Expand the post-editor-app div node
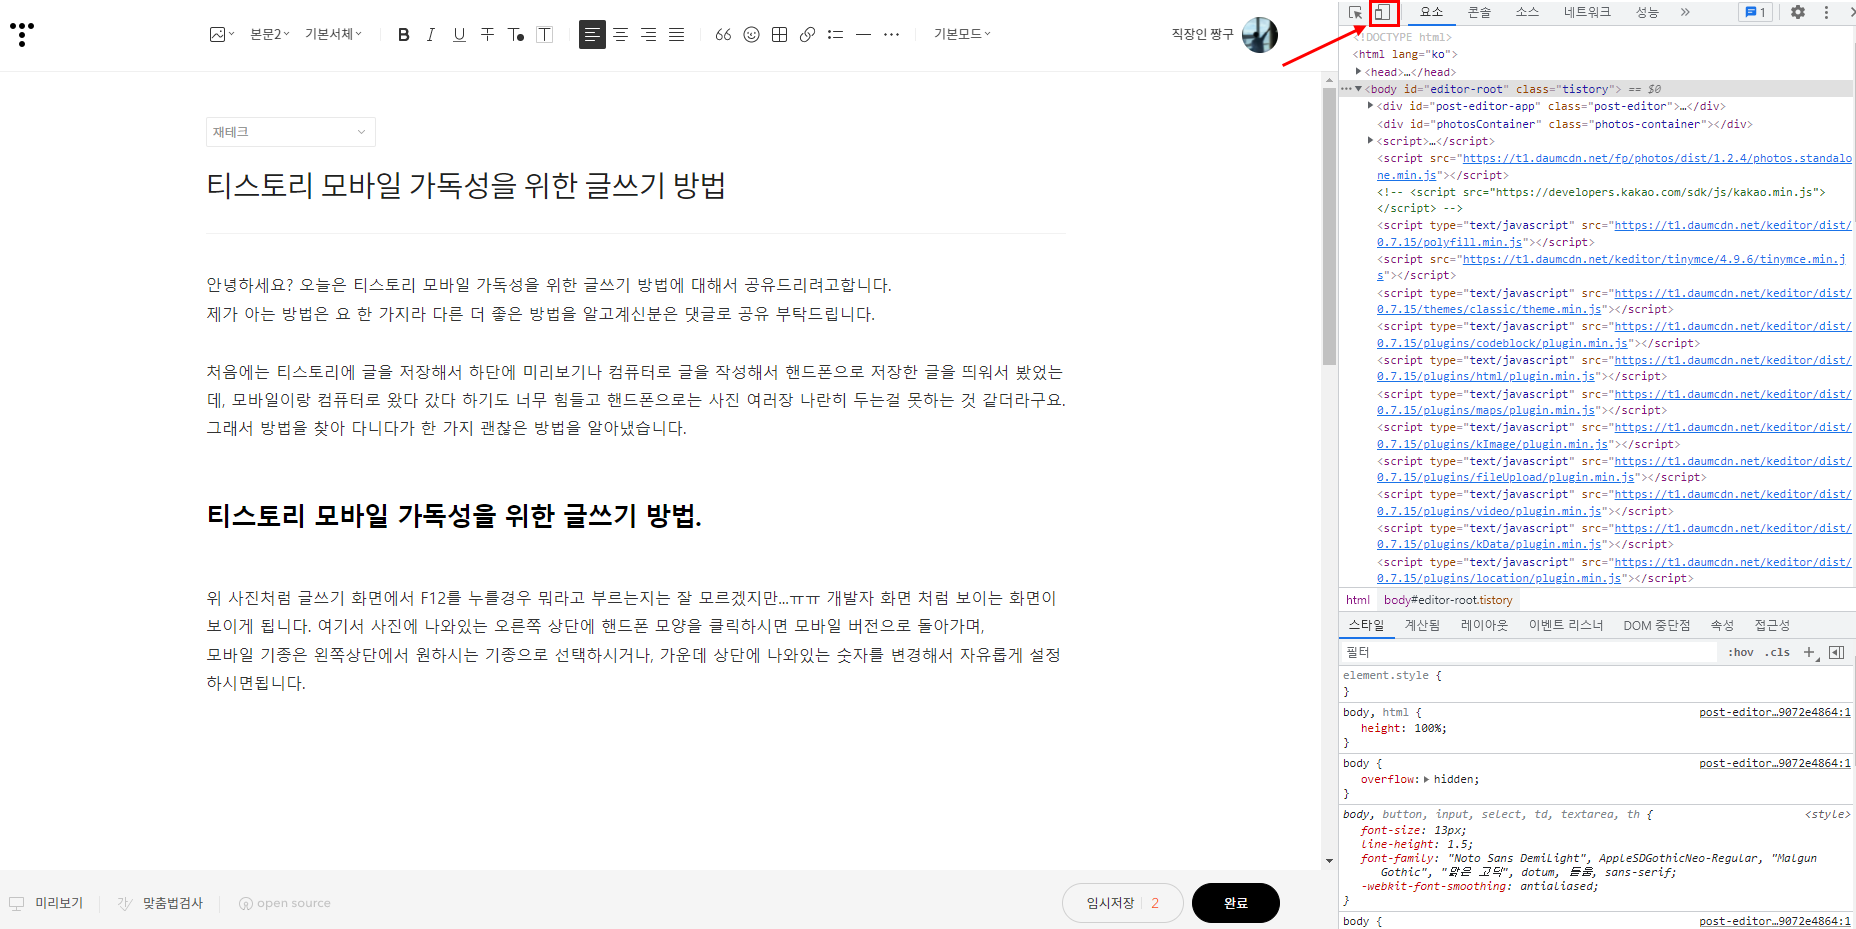The image size is (1856, 929). 1370,105
